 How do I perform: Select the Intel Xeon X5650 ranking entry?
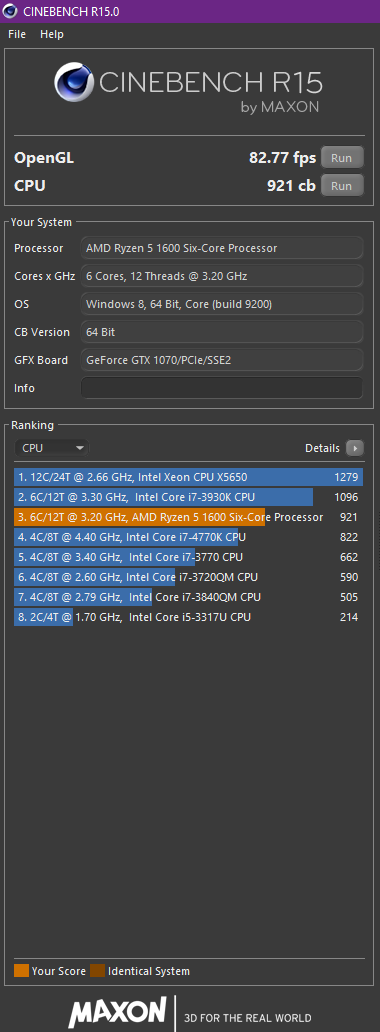coord(188,477)
